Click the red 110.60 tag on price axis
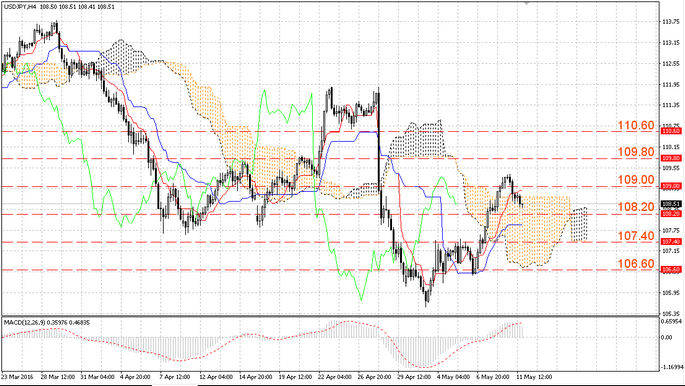 pos(671,131)
